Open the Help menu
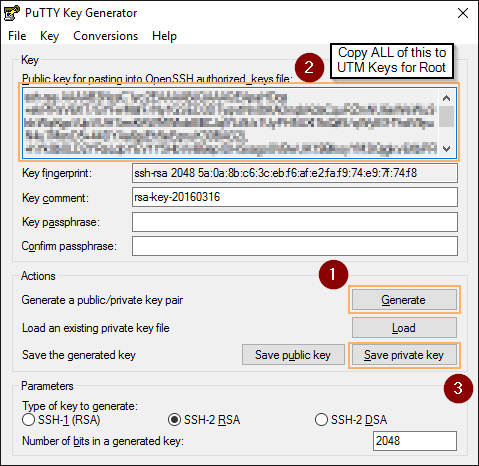479x466 pixels. 164,36
